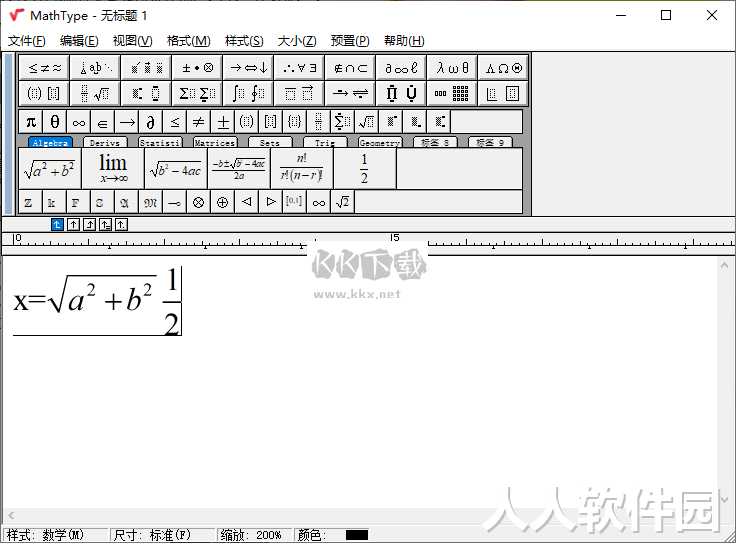
Task: Insert the right arrow symbol in small bar
Action: click(x=127, y=122)
